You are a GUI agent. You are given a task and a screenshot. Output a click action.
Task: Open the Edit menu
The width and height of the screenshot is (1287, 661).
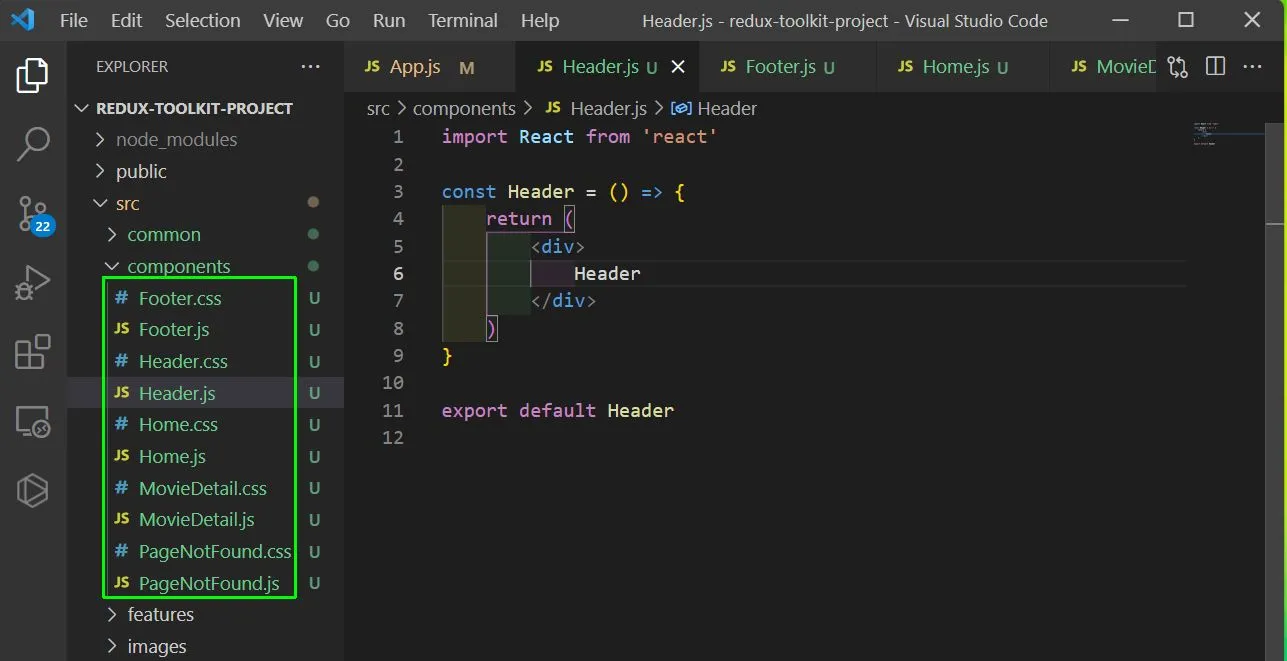[127, 20]
